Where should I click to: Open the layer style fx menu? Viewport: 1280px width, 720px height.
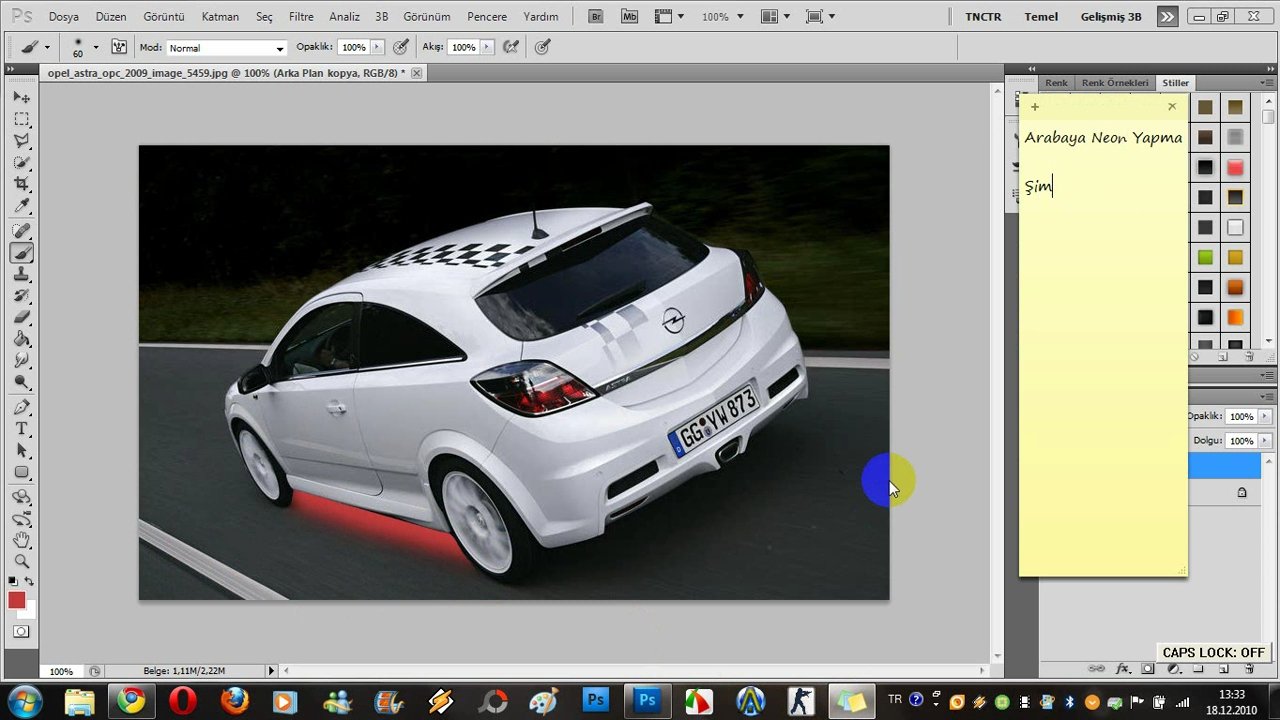1122,669
